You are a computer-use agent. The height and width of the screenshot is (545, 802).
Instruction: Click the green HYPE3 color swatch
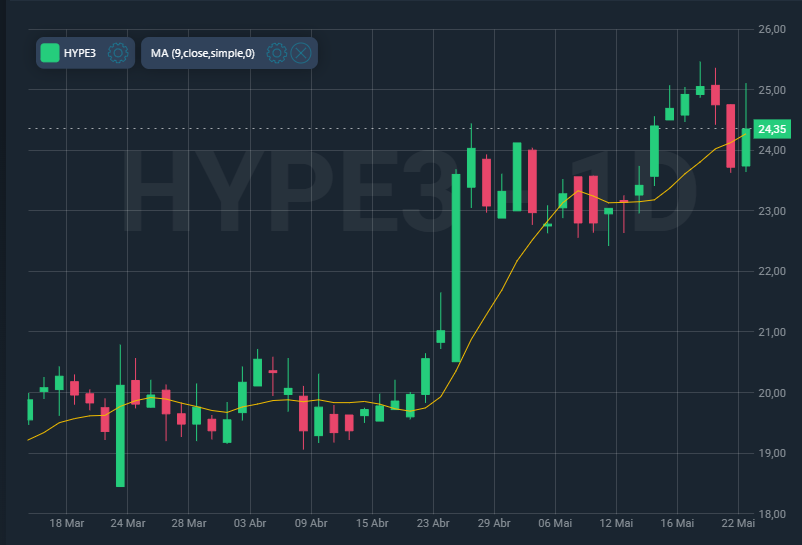click(x=50, y=53)
